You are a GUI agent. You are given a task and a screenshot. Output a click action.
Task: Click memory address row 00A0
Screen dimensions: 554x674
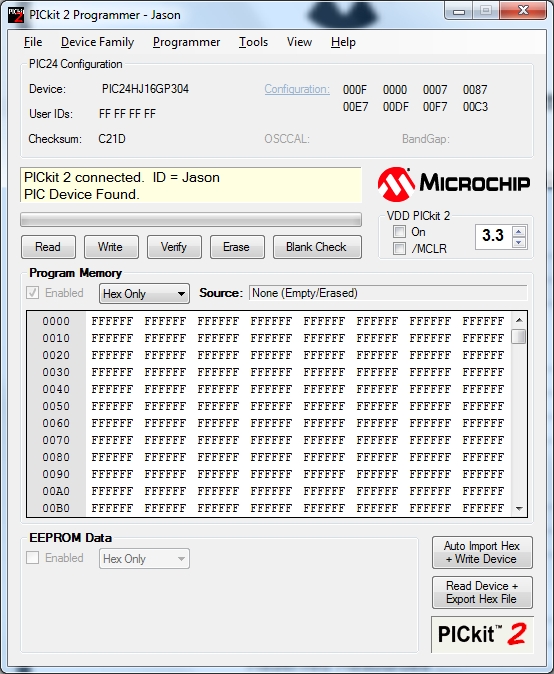(56, 491)
